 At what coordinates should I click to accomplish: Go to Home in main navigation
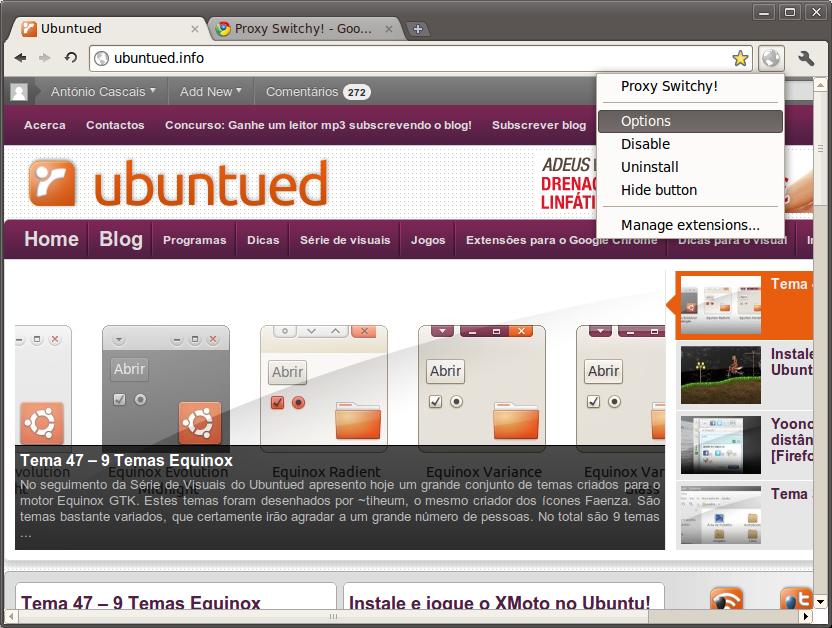pos(51,239)
